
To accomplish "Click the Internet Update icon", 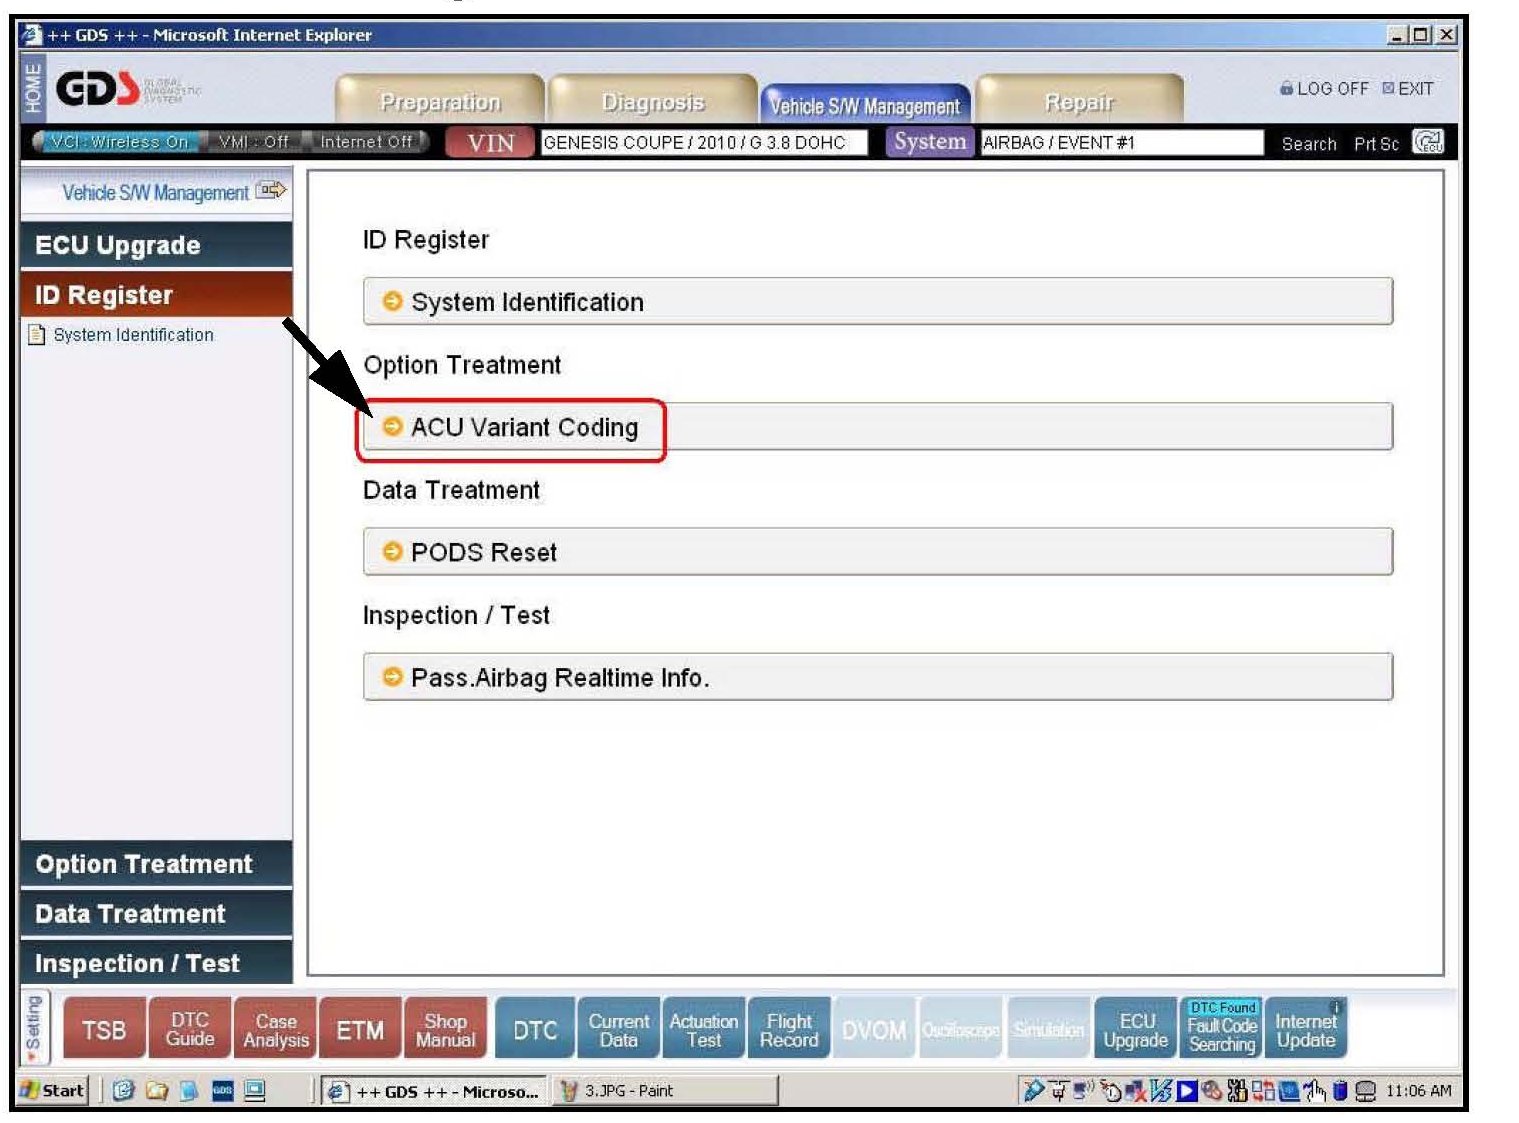I will (x=1305, y=1029).
